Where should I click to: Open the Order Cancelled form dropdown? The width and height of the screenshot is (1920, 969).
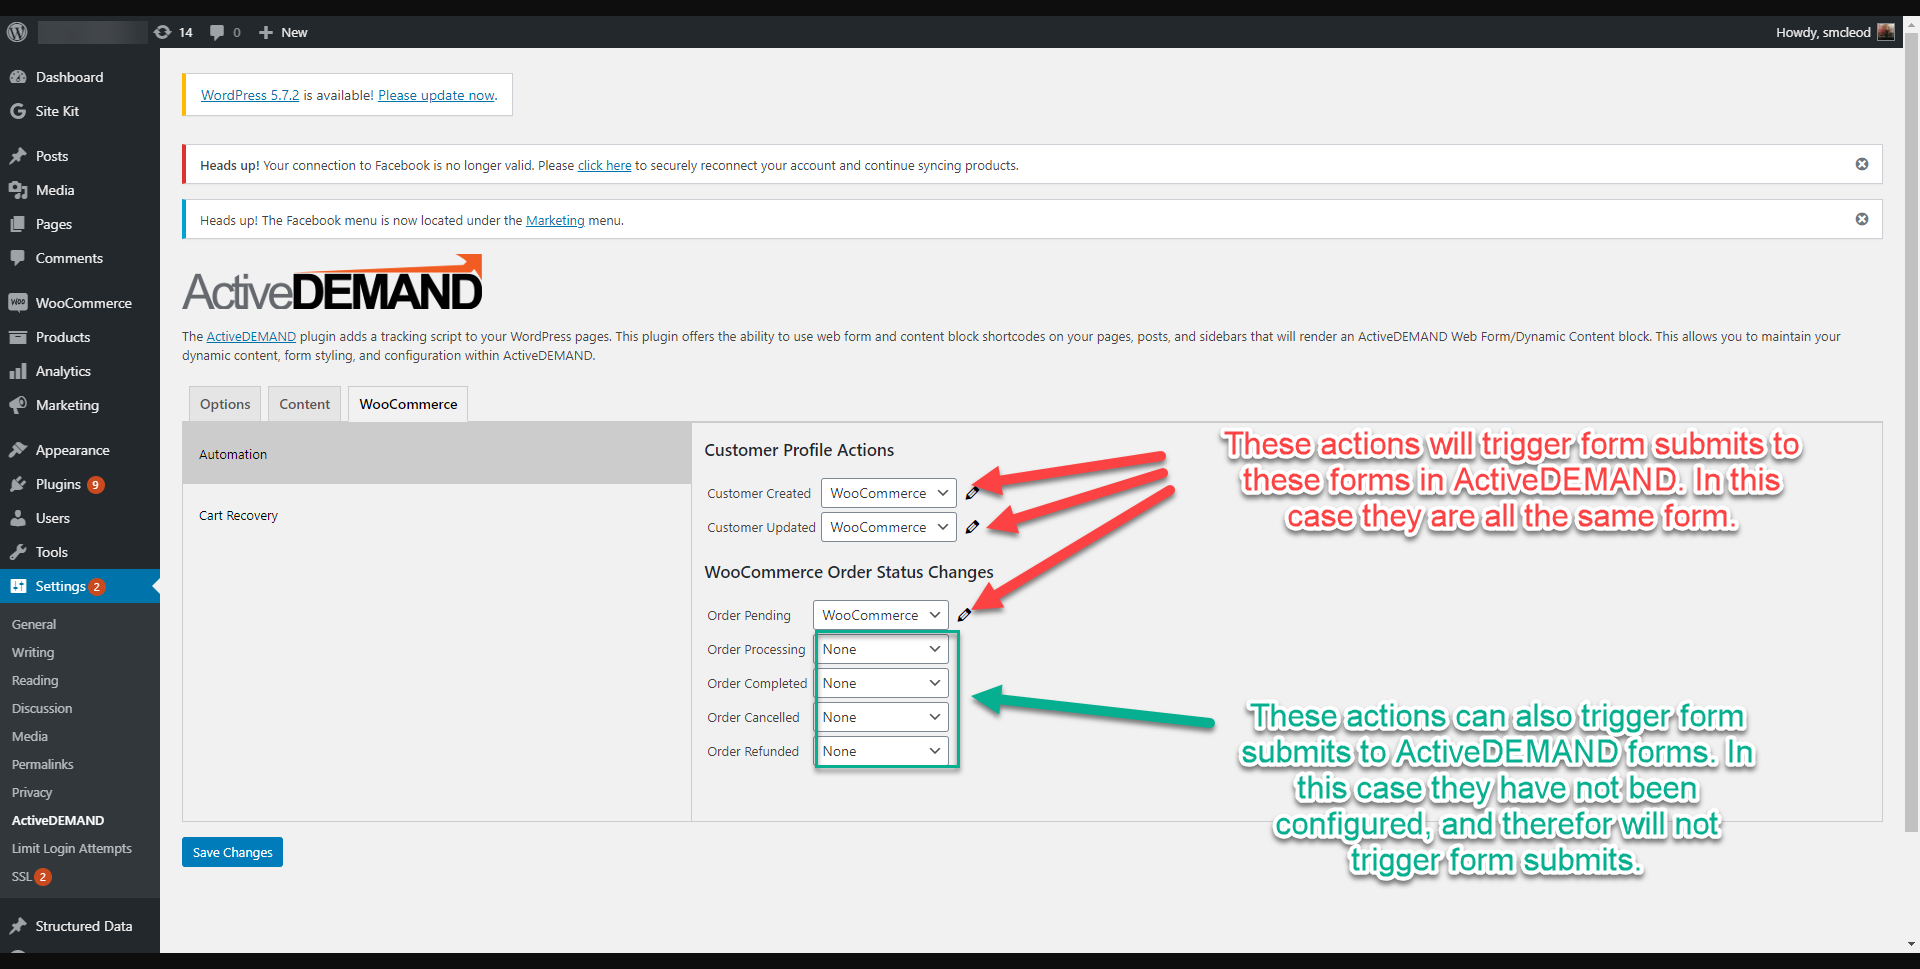tap(882, 717)
